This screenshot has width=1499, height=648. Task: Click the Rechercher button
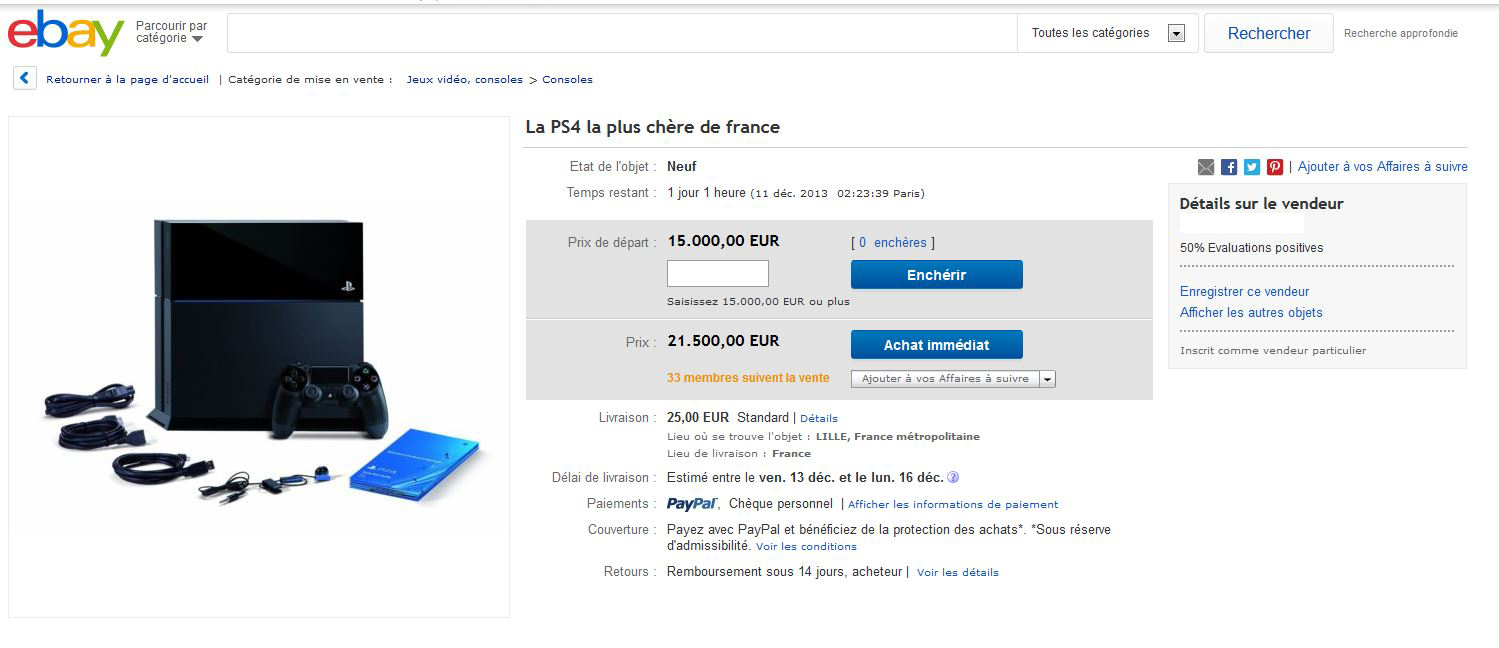tap(1268, 33)
